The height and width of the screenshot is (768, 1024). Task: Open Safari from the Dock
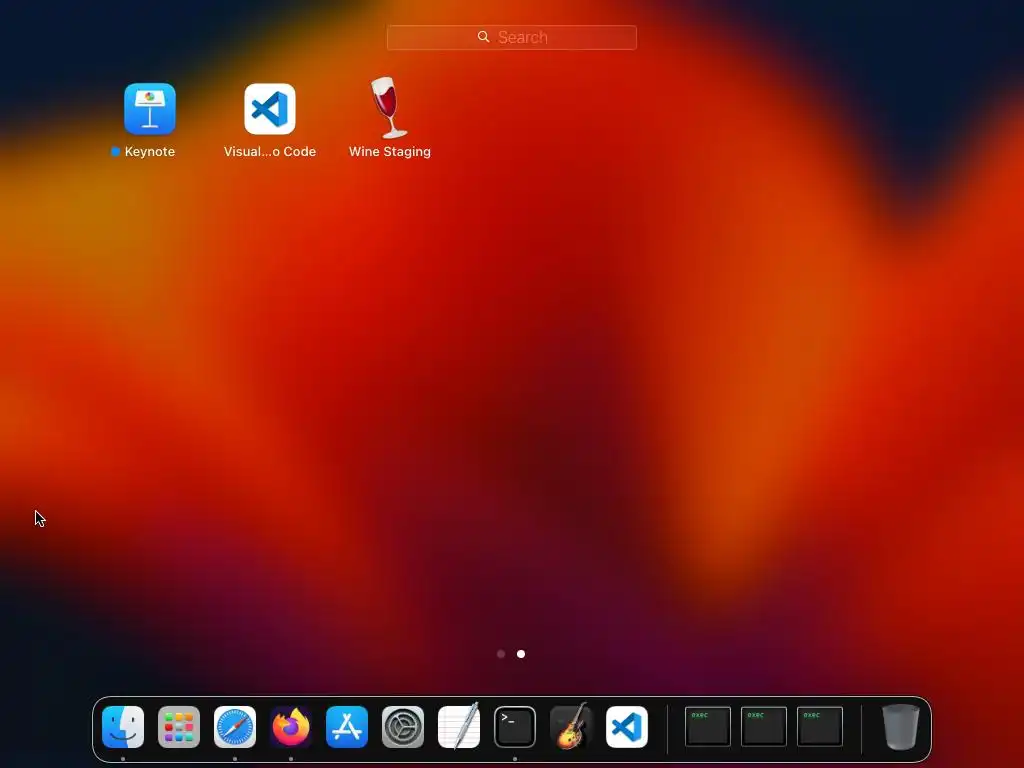[x=235, y=727]
